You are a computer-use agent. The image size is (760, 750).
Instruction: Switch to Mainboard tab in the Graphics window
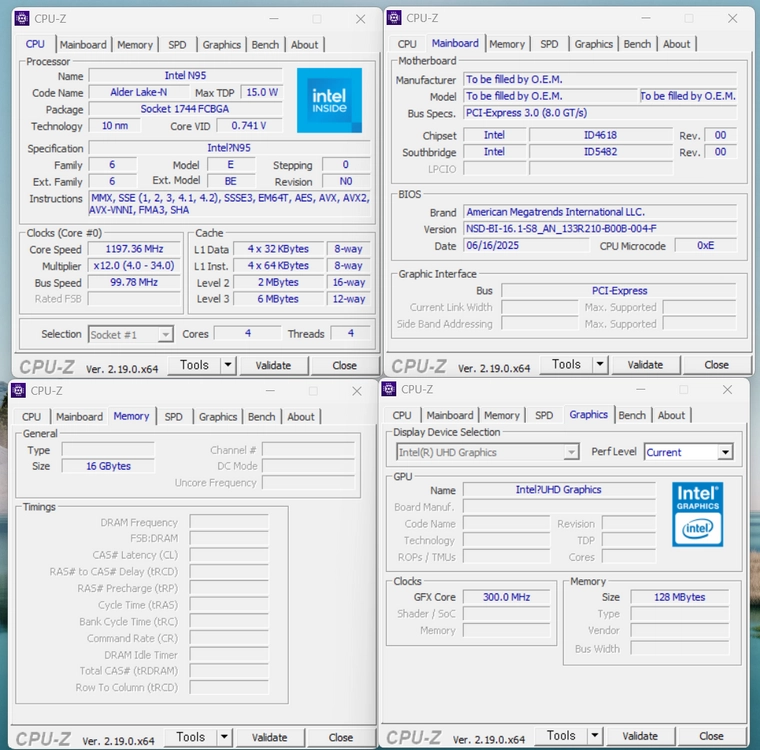[449, 415]
